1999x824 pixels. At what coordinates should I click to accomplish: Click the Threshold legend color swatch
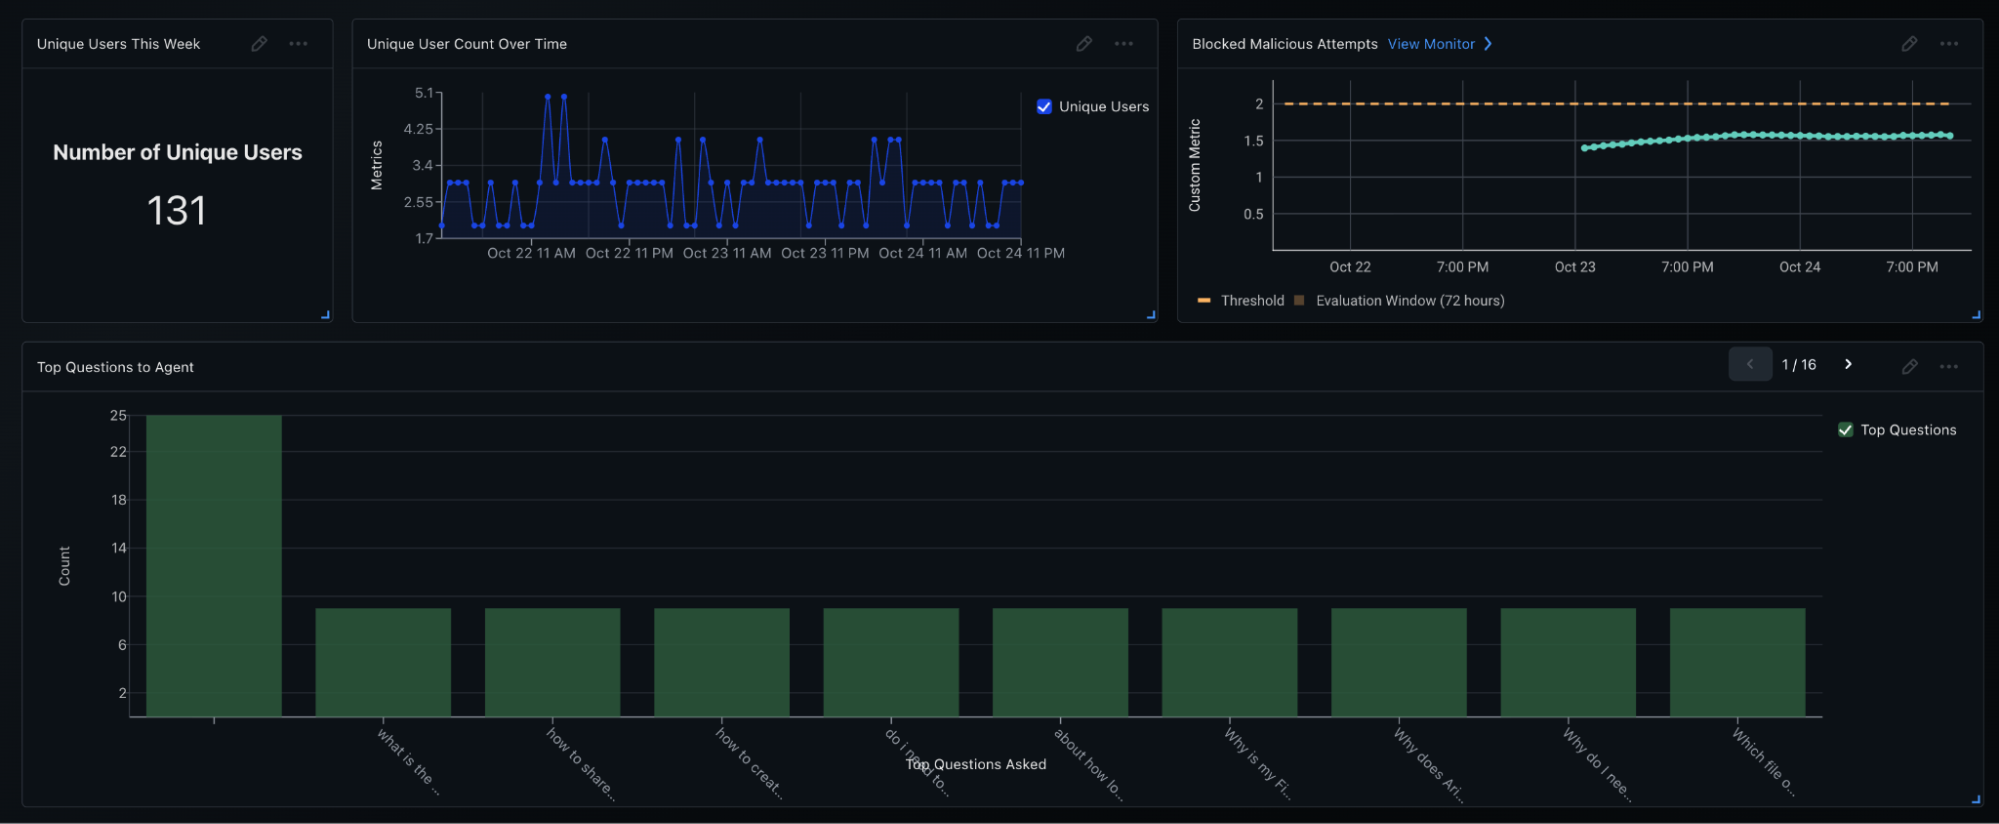1204,301
